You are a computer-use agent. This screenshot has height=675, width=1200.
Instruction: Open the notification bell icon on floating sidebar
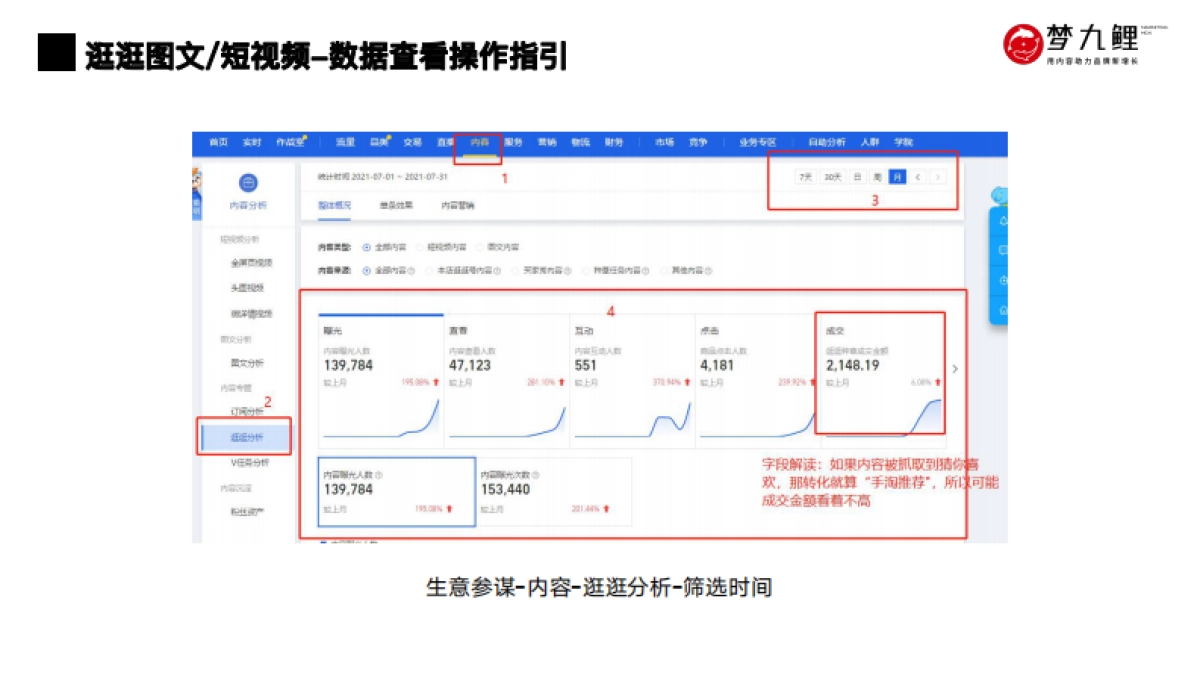pos(1003,222)
